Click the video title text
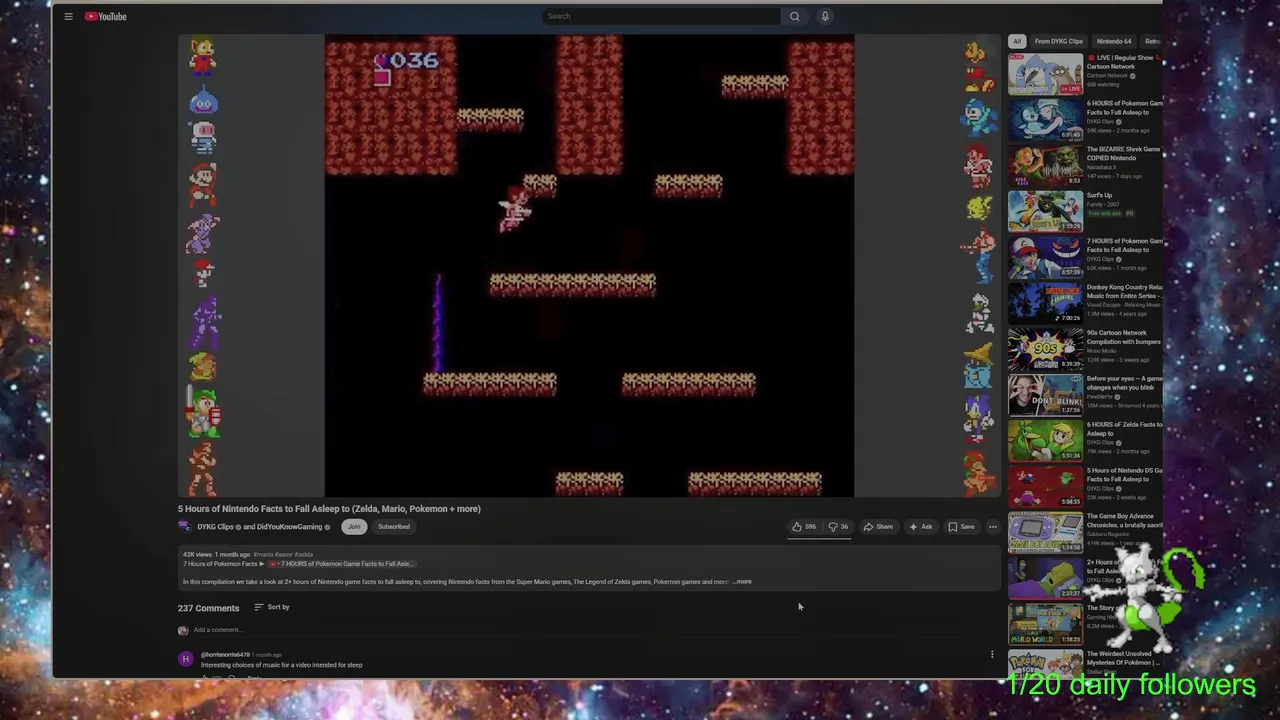 point(329,509)
